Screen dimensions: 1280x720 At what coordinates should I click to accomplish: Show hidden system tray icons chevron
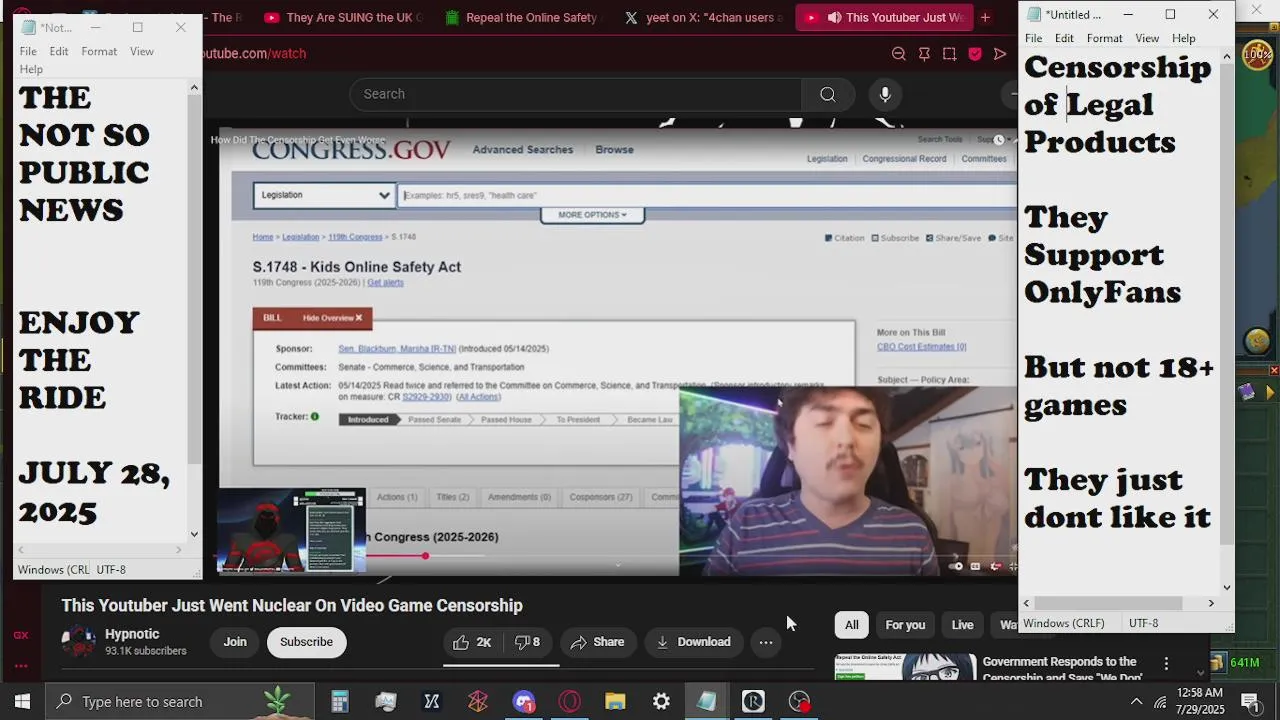click(x=1136, y=702)
